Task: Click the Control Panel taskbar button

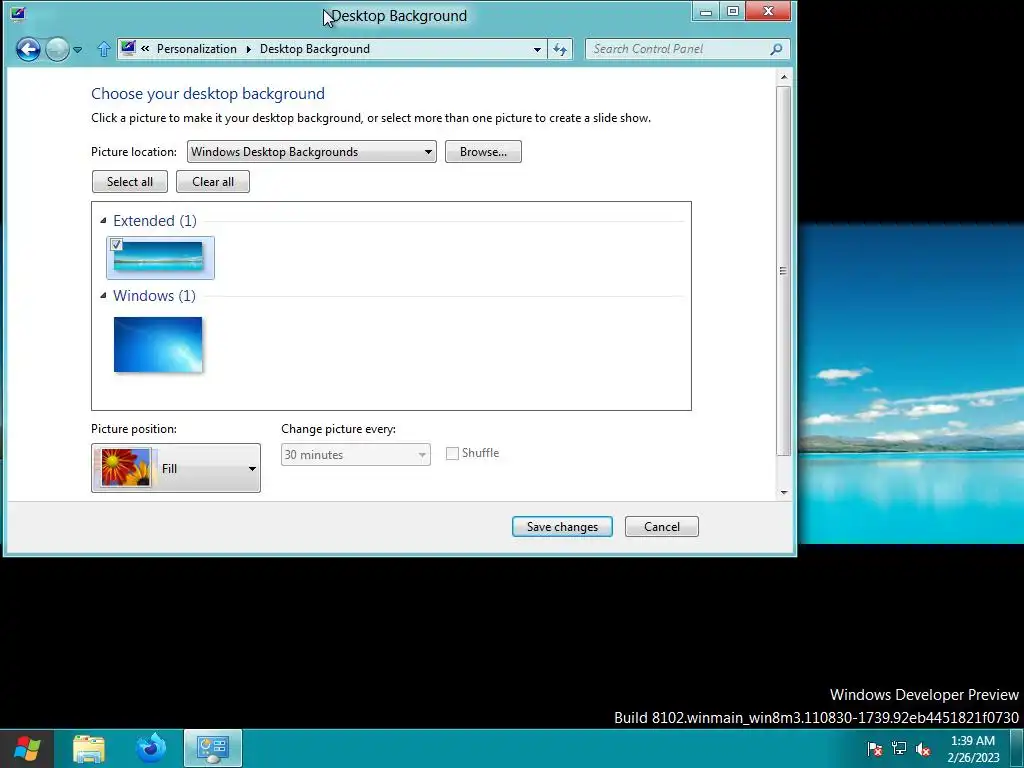Action: tap(213, 748)
